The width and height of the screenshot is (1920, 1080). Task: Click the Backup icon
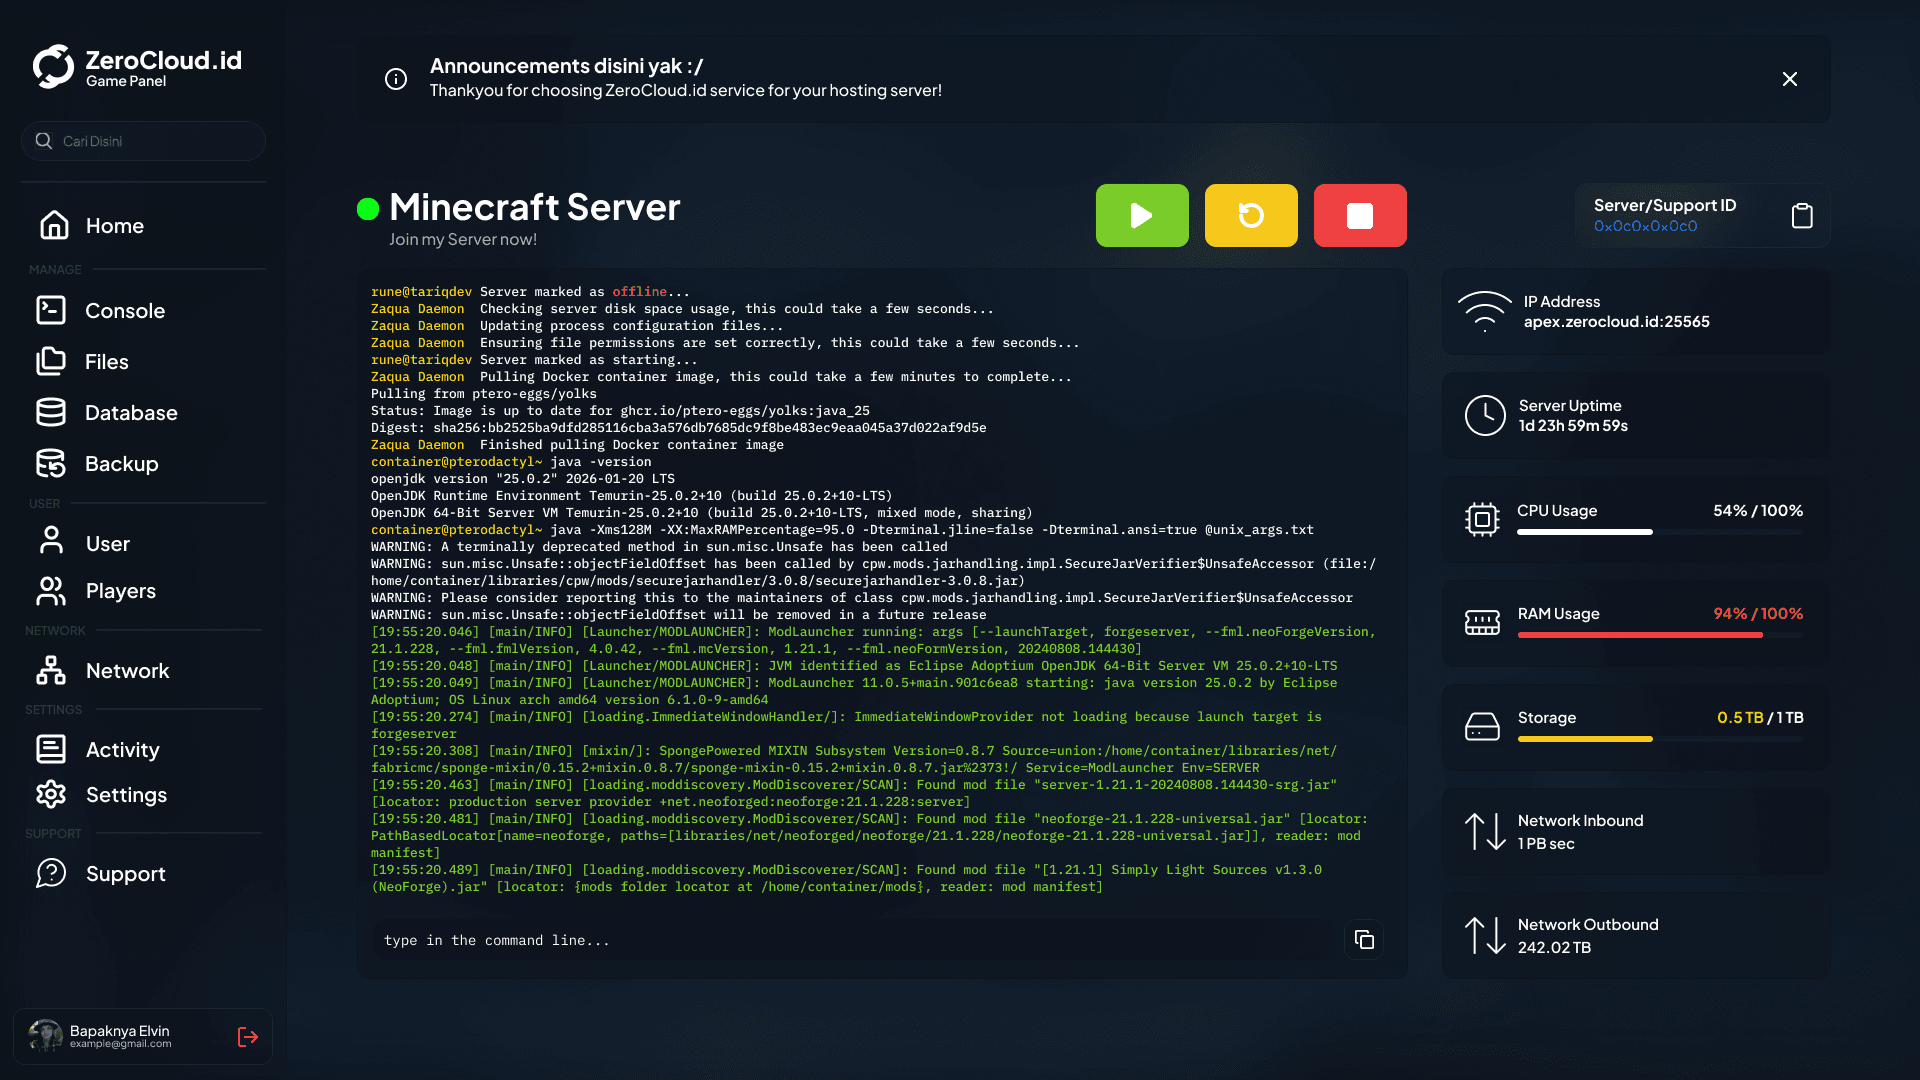click(x=51, y=463)
